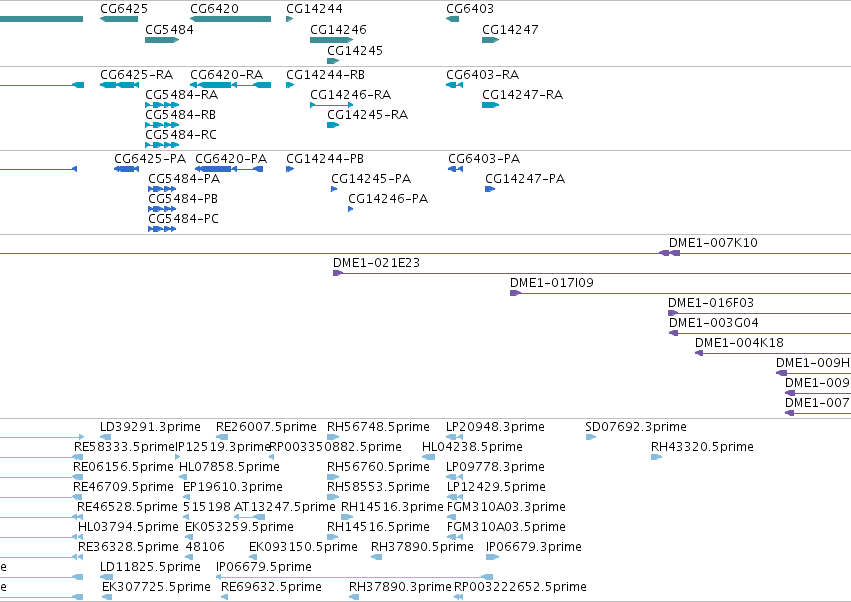Select protein CG6403-PA
851x602 pixels.
[x=484, y=159]
